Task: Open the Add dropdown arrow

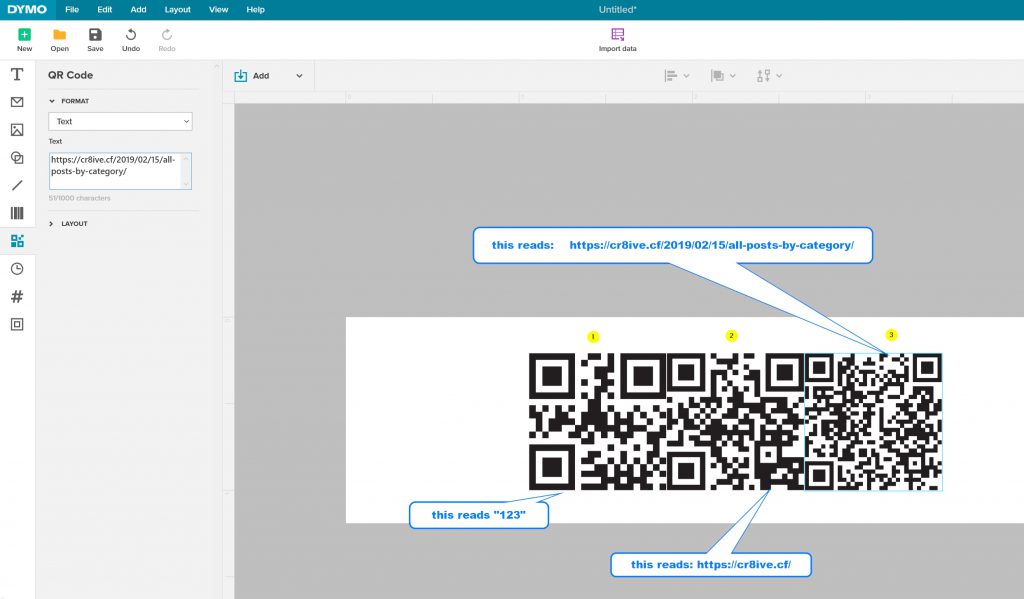Action: pyautogui.click(x=299, y=76)
